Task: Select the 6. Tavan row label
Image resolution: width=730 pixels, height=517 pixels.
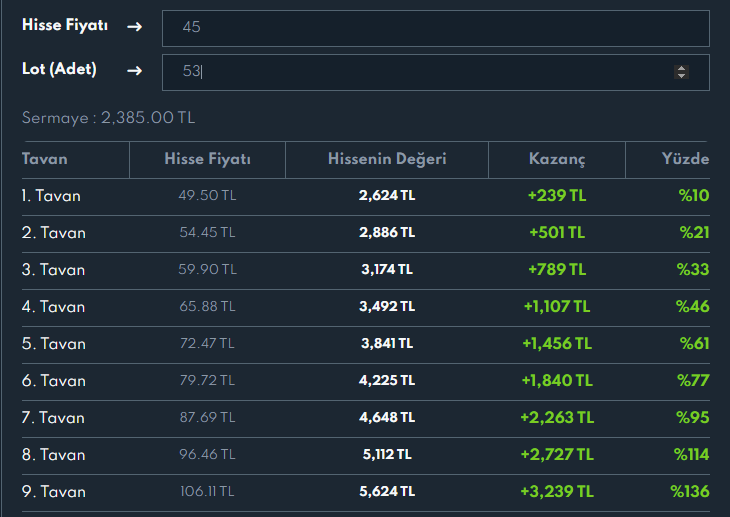Action: point(54,381)
